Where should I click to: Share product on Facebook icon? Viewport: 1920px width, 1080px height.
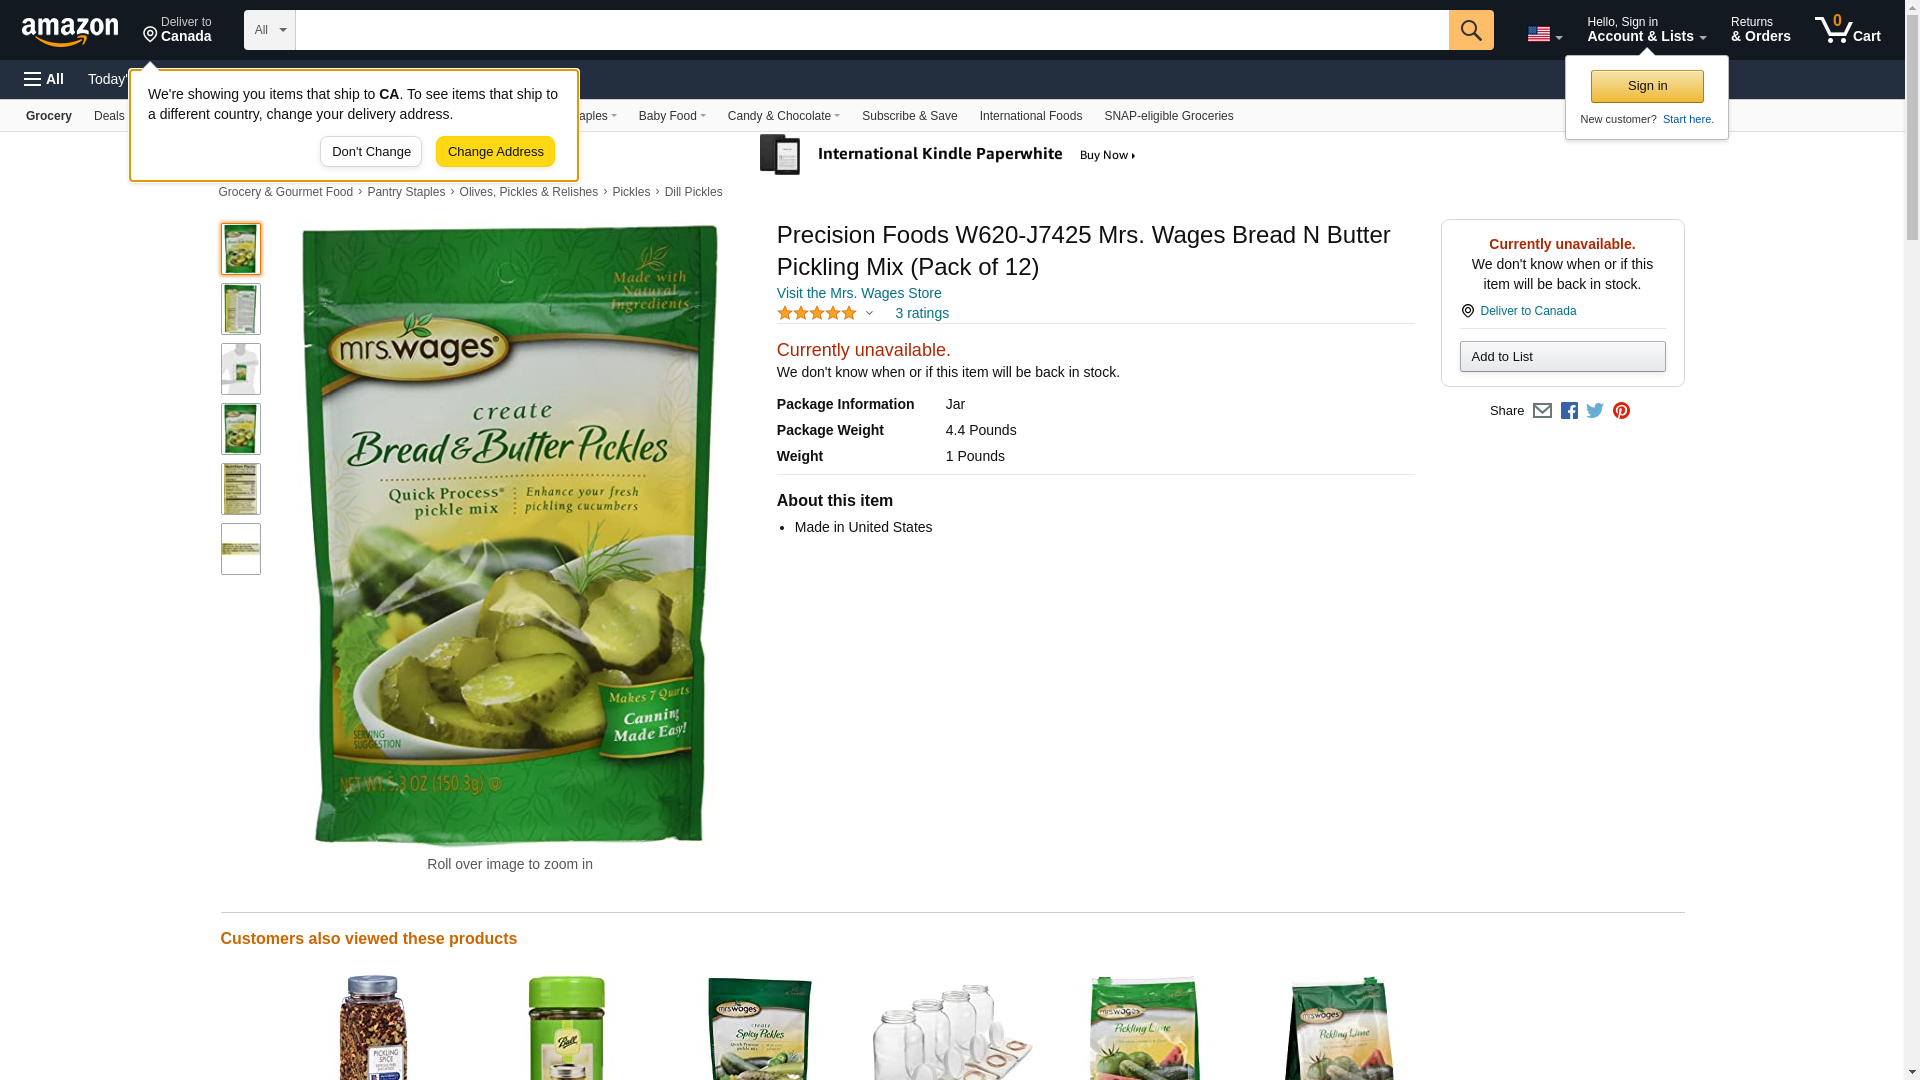pos(1569,411)
